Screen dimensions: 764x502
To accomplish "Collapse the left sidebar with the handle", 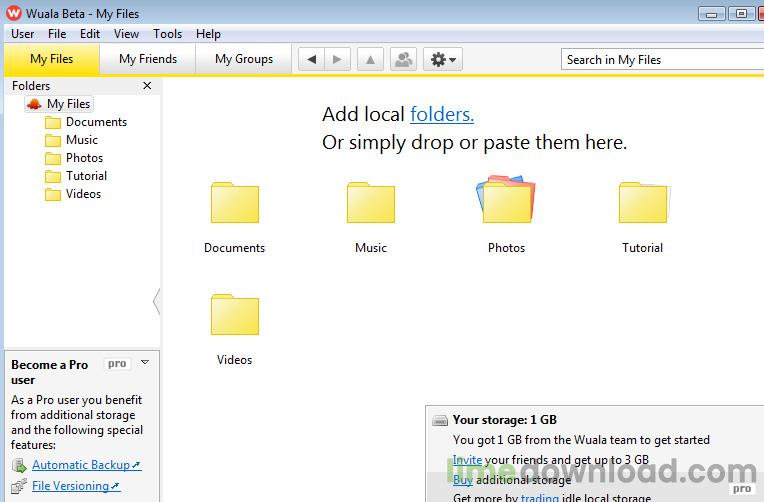I will 157,300.
